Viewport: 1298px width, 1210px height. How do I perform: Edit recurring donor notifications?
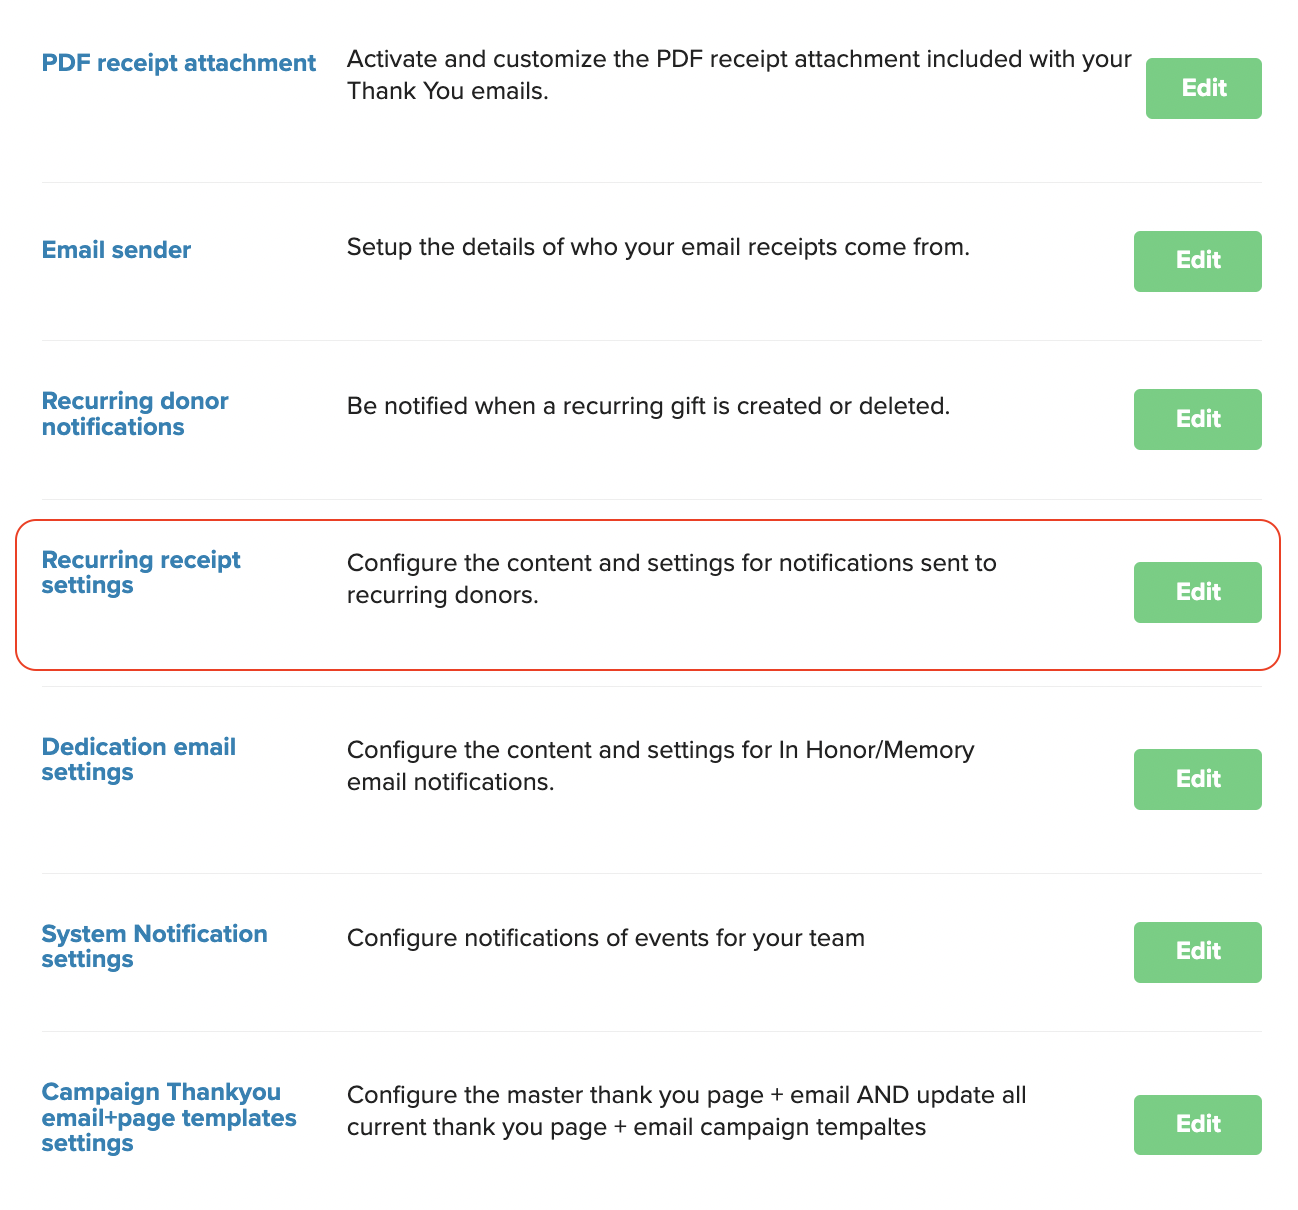coord(1197,419)
